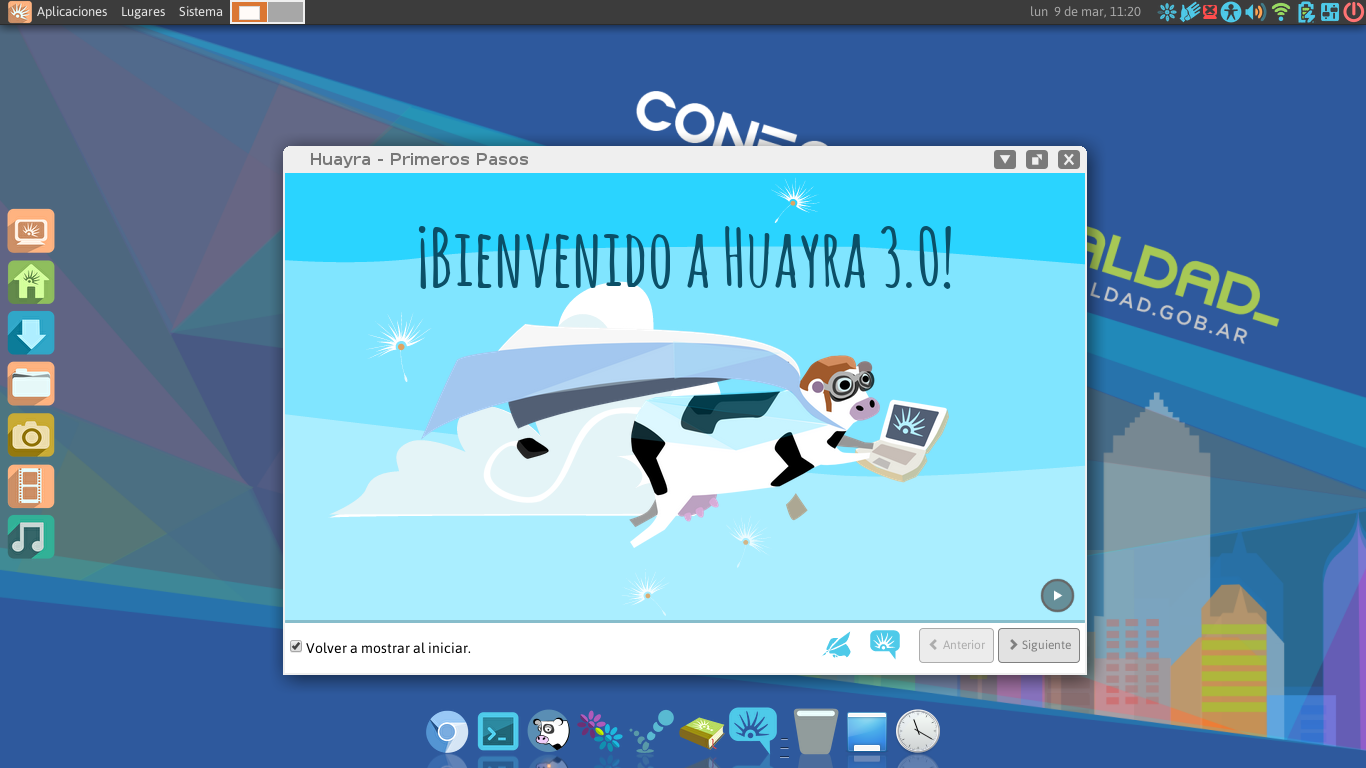Click the cow face dock icon
Image resolution: width=1366 pixels, height=768 pixels.
(549, 732)
